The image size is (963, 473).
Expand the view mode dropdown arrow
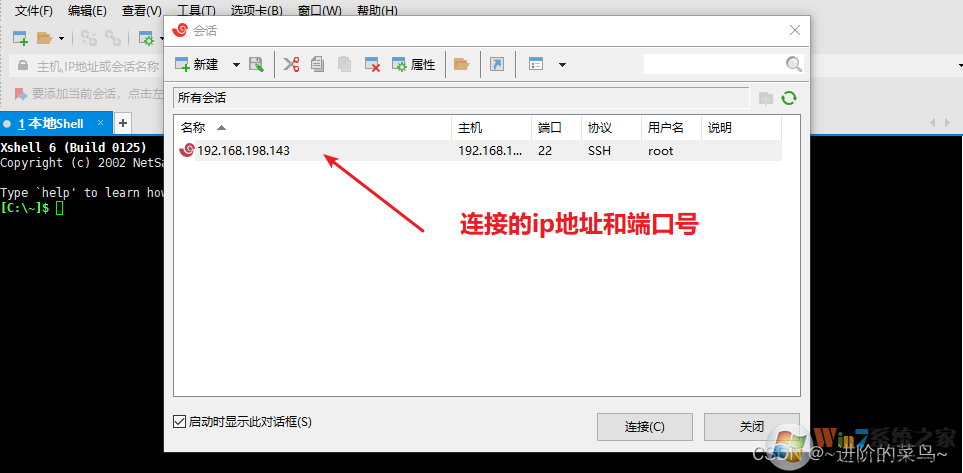562,64
